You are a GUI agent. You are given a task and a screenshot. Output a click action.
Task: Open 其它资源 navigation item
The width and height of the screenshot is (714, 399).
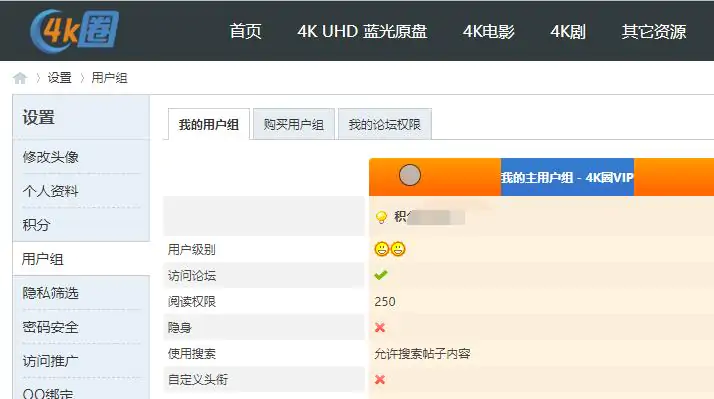click(x=654, y=31)
